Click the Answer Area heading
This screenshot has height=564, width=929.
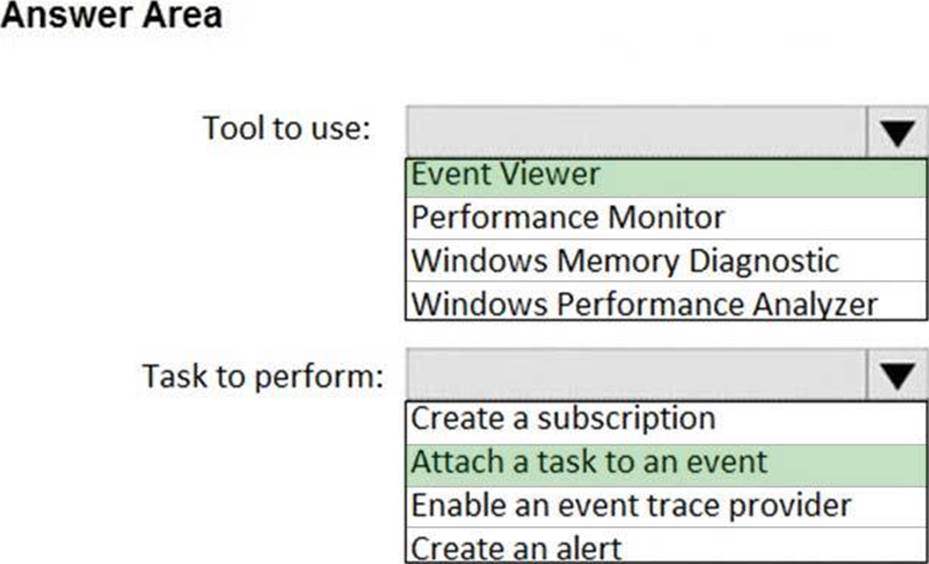point(111,17)
